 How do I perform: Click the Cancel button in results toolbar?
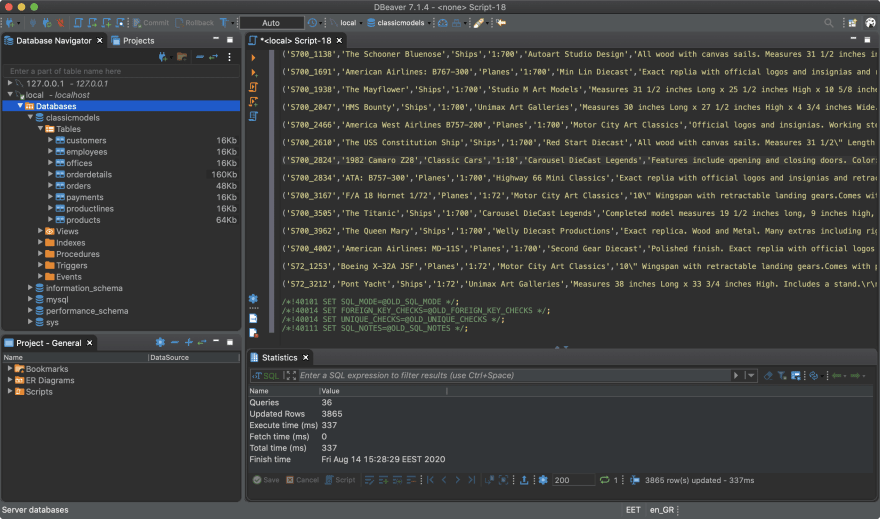pos(302,480)
